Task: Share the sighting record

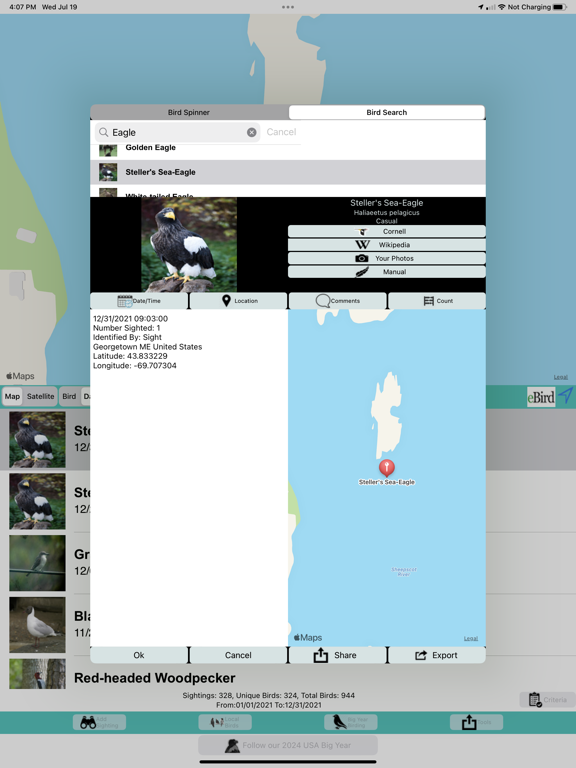Action: tap(337, 655)
